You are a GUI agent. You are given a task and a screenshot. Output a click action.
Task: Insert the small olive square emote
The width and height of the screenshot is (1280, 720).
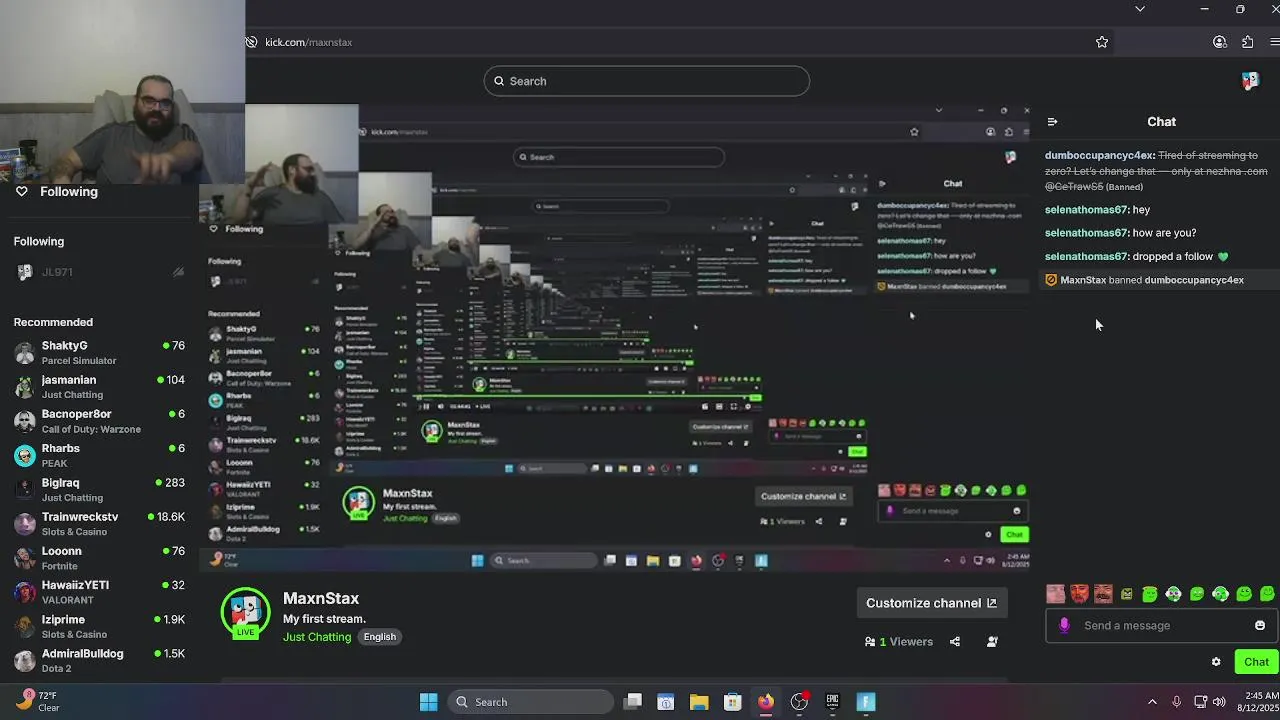click(x=1127, y=594)
